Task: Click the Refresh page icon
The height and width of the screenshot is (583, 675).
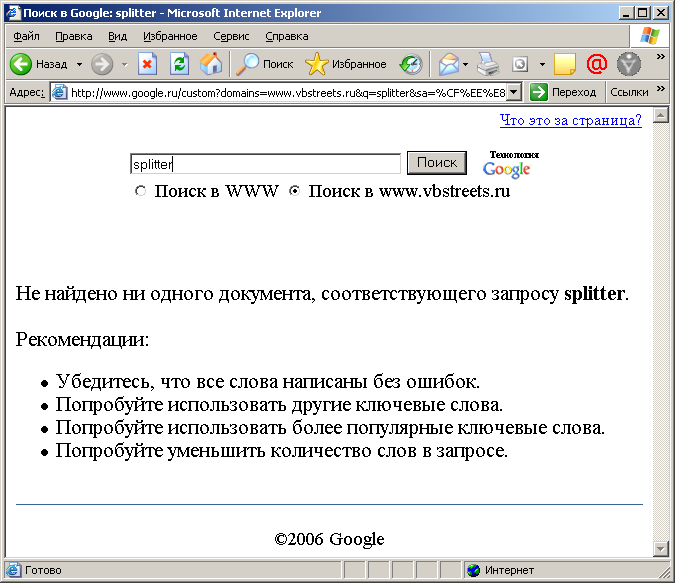Action: tap(179, 64)
